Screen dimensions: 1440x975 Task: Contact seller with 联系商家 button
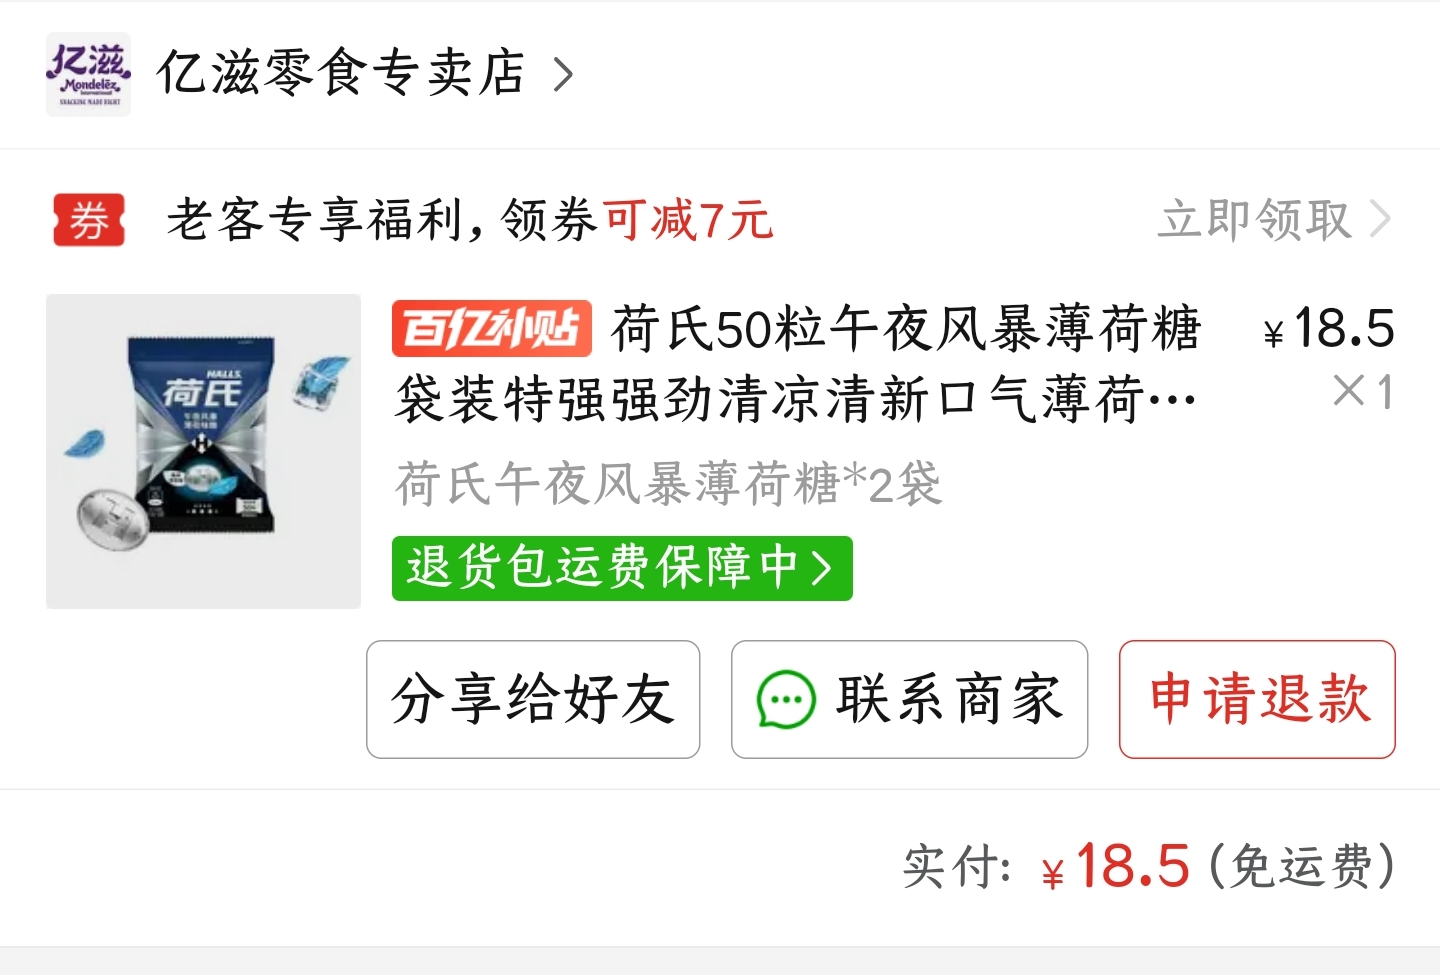point(909,699)
